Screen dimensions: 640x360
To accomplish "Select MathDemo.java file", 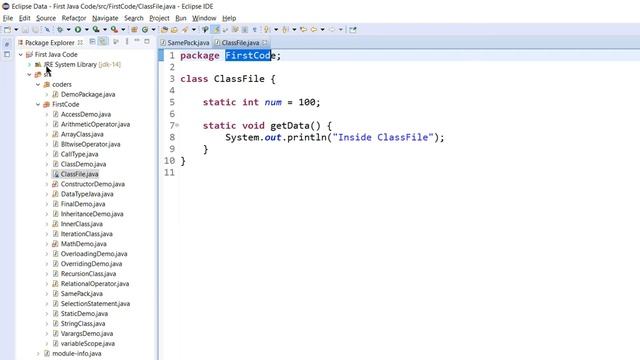I will click(83, 244).
